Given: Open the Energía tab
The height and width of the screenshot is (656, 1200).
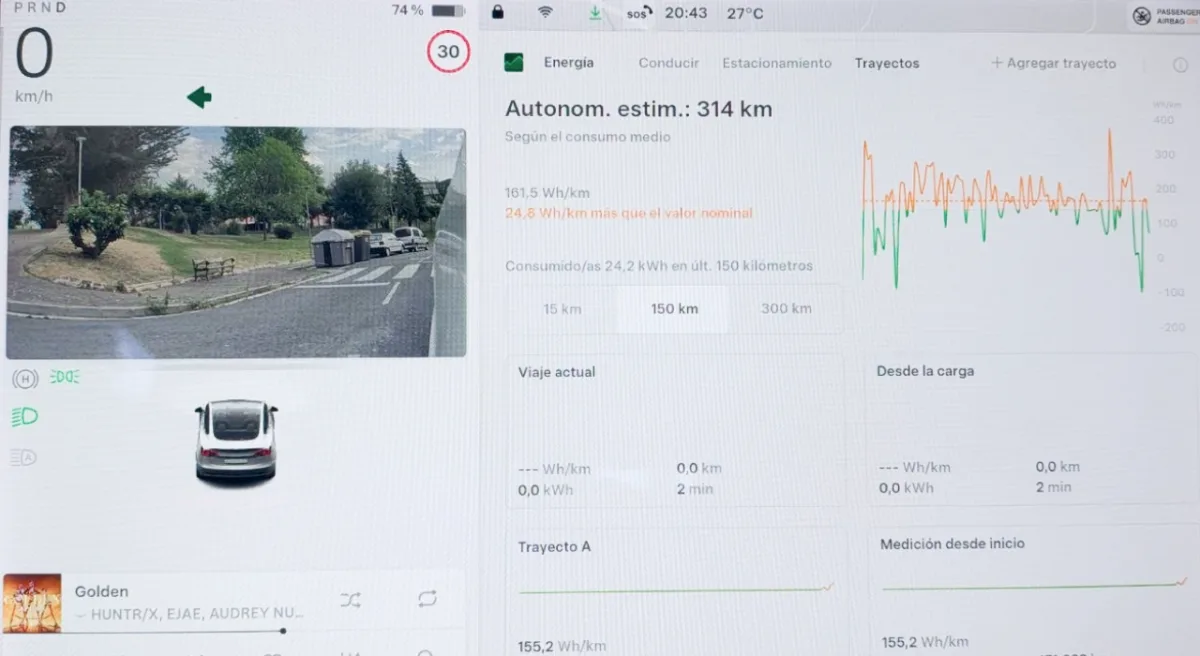Looking at the screenshot, I should [x=568, y=62].
